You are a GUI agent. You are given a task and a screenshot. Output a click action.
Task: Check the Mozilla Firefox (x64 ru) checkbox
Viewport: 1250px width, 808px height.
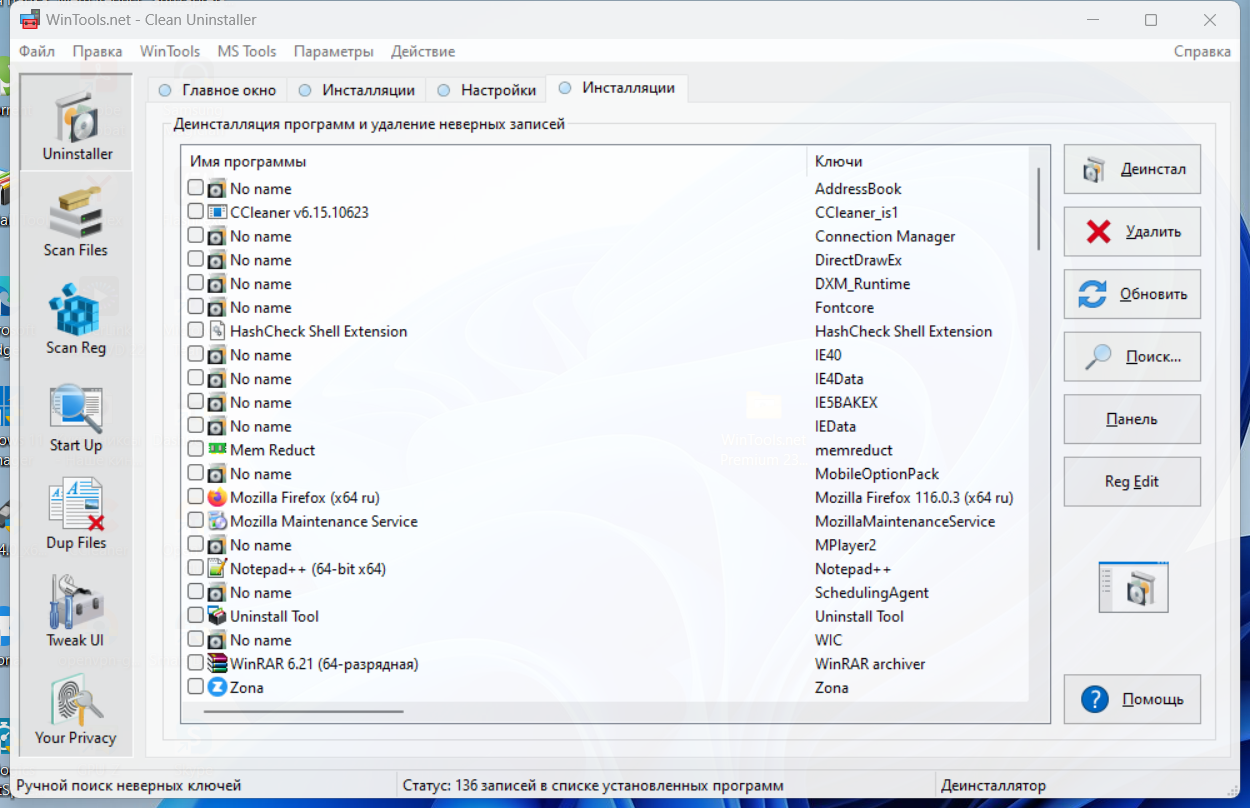(195, 497)
